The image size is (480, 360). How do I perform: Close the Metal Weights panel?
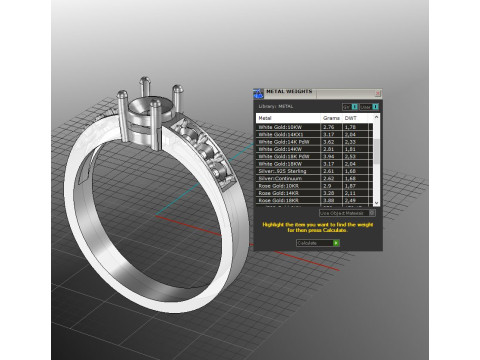[378, 93]
